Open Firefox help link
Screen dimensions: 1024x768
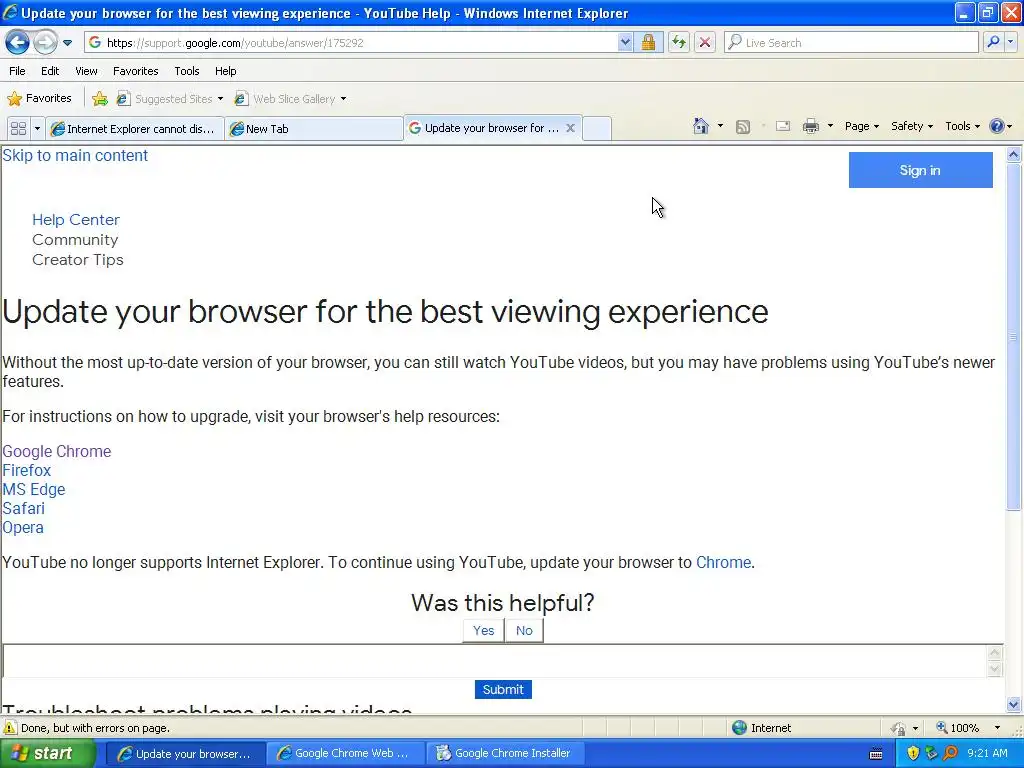[x=26, y=470]
